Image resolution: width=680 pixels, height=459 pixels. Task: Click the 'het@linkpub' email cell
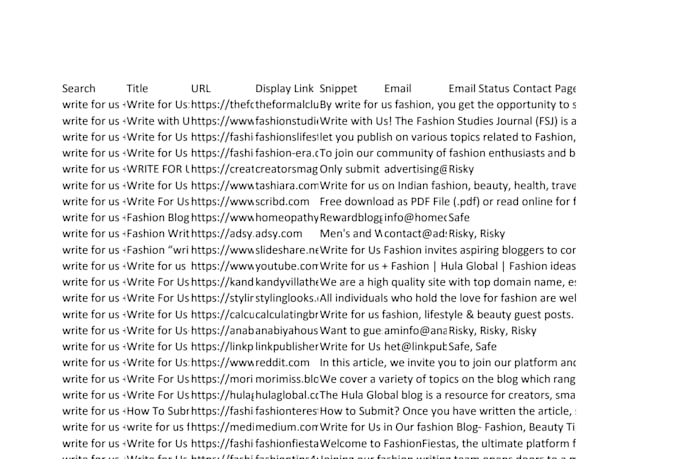(415, 347)
